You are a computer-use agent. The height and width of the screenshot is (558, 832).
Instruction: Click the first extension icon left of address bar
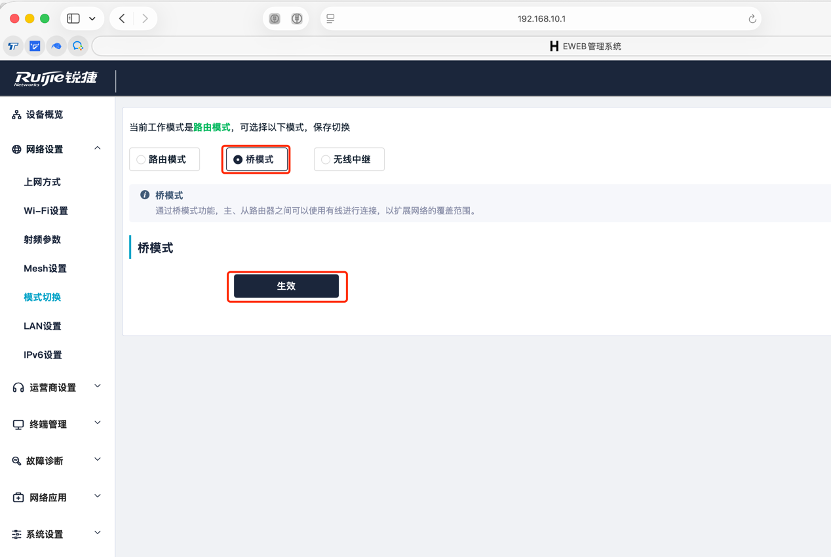click(274, 19)
